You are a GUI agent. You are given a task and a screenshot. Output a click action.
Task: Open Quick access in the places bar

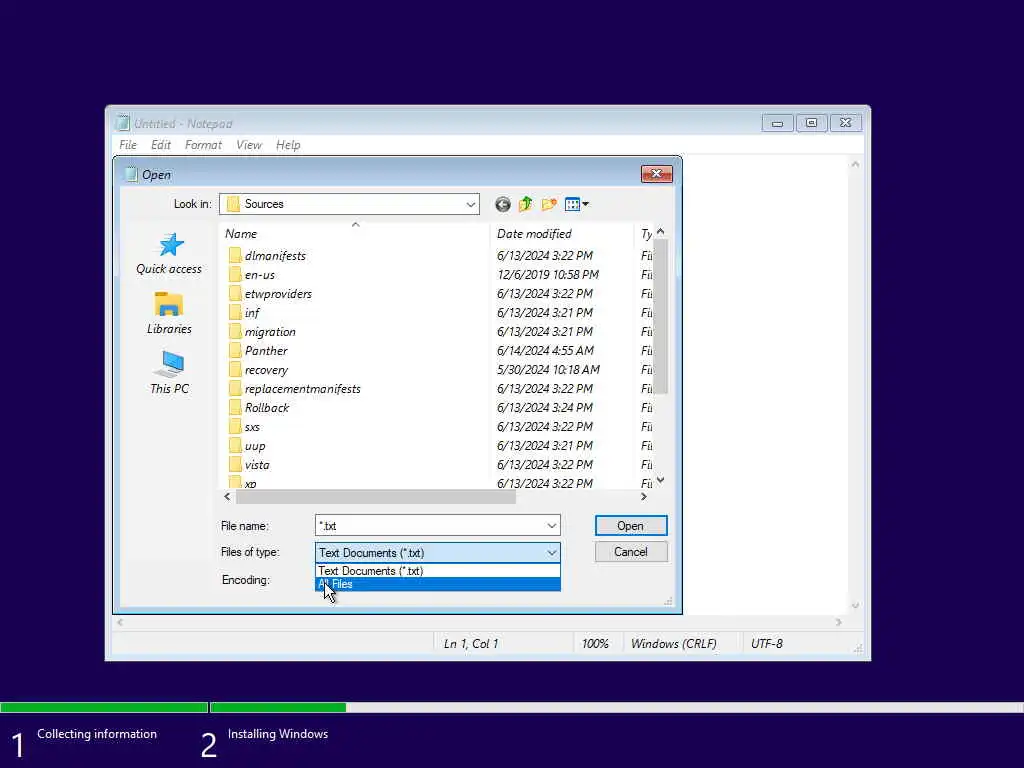(169, 253)
